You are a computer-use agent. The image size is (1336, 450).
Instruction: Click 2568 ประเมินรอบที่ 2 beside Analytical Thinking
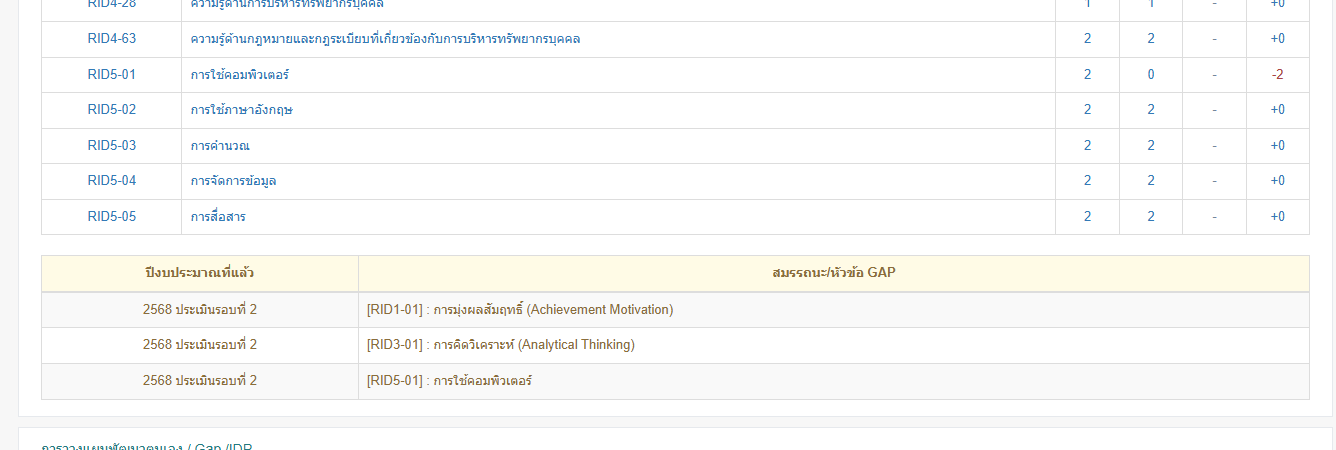pyautogui.click(x=200, y=345)
